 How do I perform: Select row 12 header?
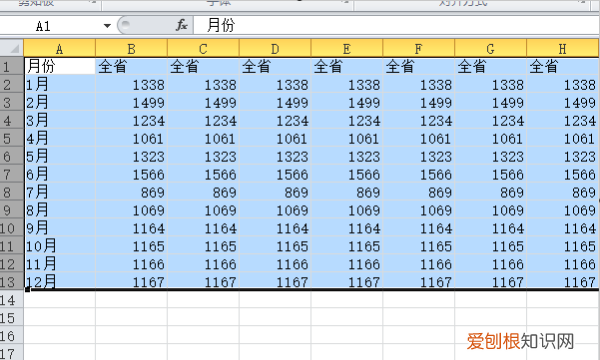pyautogui.click(x=11, y=264)
